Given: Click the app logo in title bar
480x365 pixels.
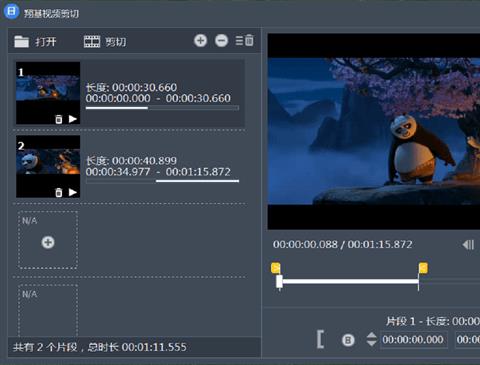Looking at the screenshot, I should tap(11, 12).
